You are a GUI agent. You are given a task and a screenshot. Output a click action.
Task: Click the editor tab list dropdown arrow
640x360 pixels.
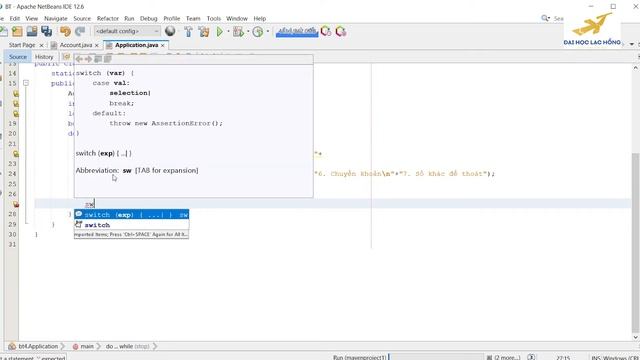click(x=632, y=44)
